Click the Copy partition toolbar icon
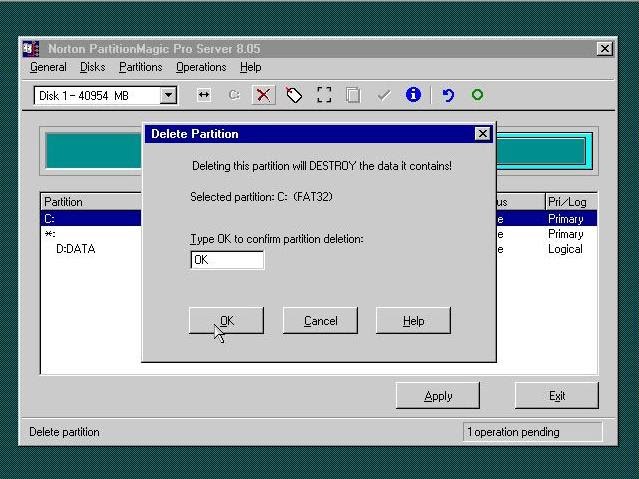This screenshot has height=479, width=639. click(x=353, y=95)
